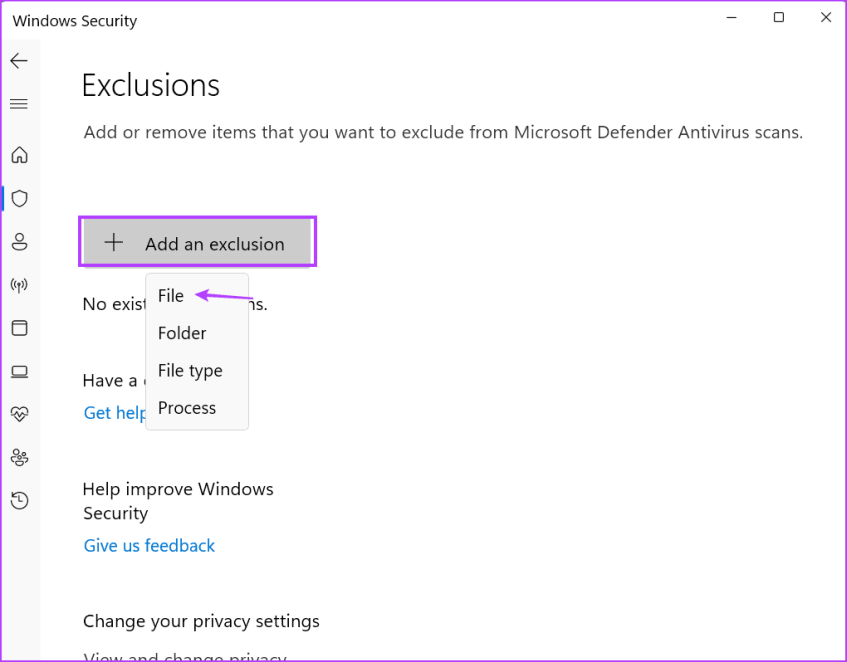Maximize the Windows Security window
847x662 pixels.
click(779, 18)
